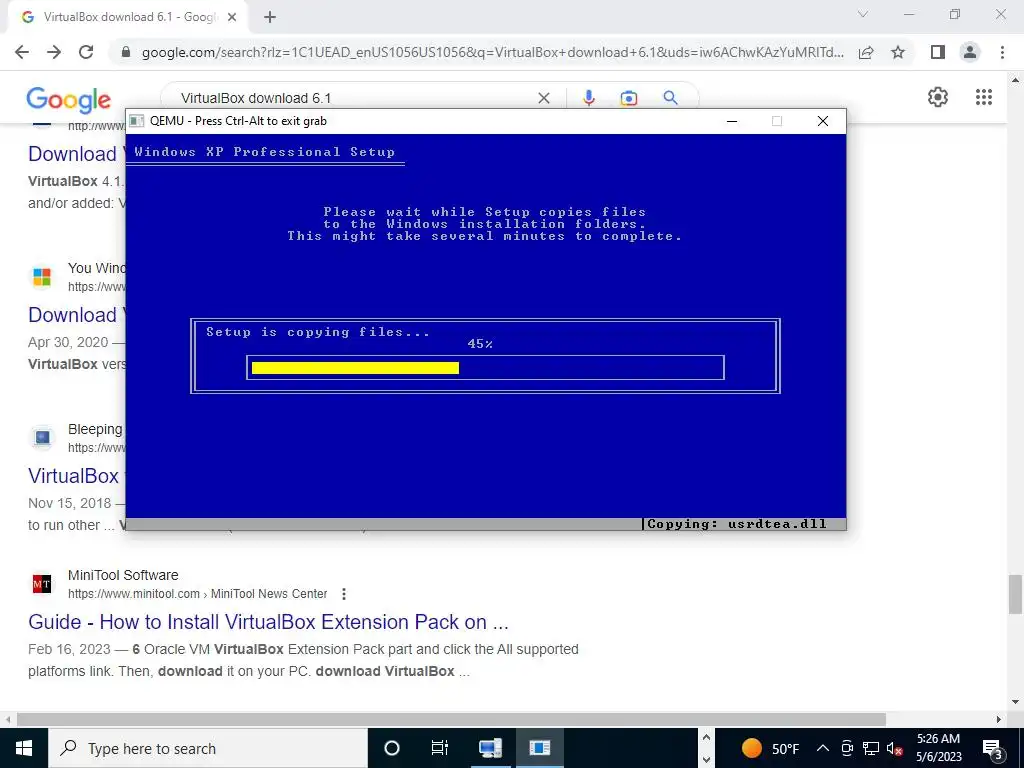Viewport: 1024px width, 768px height.
Task: Close the VirtualBox download 6.1 tab
Action: click(x=232, y=18)
